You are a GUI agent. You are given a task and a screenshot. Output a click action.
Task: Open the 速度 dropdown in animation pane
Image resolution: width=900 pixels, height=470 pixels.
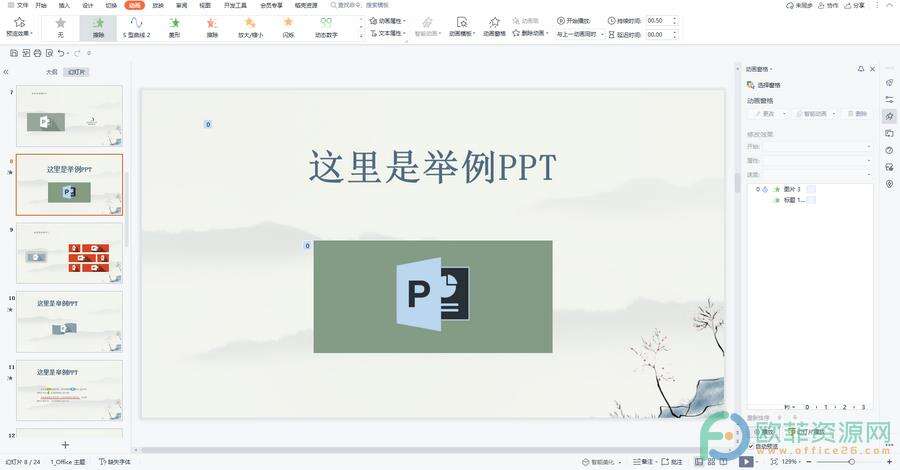coord(817,174)
